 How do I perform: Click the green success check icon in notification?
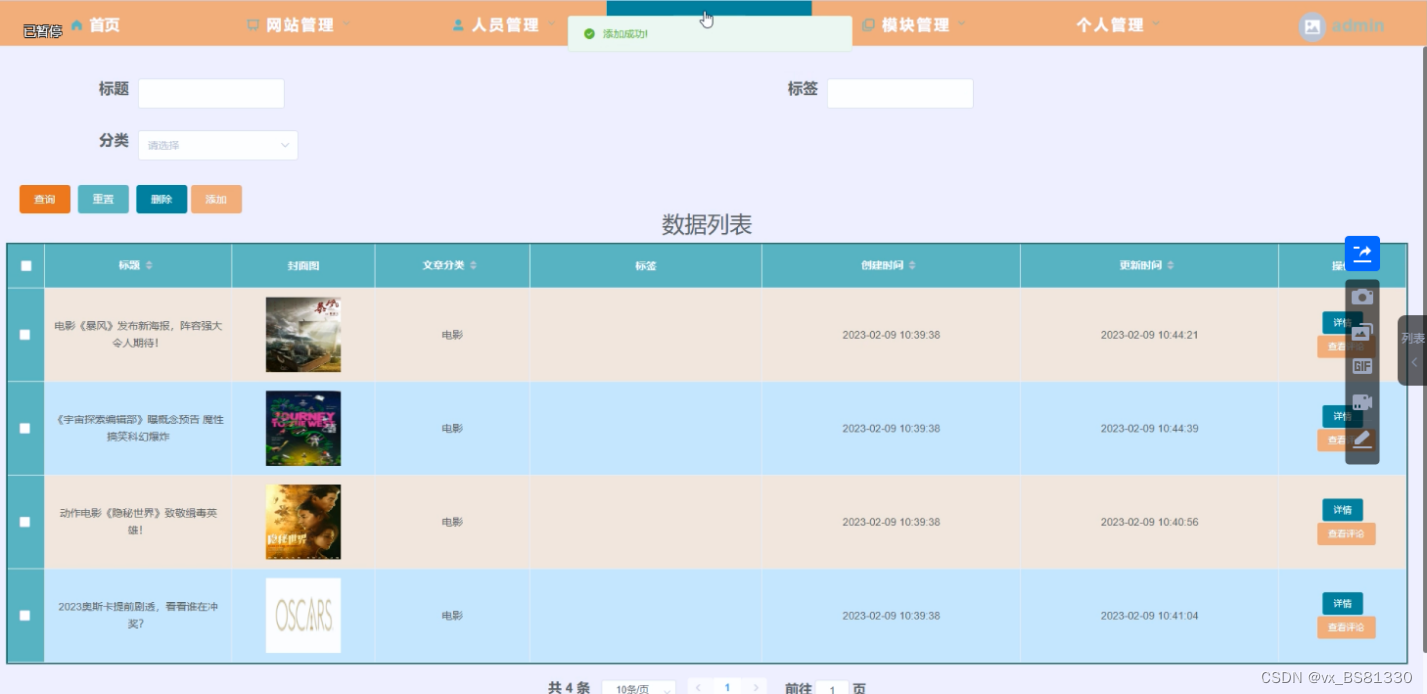coord(589,34)
